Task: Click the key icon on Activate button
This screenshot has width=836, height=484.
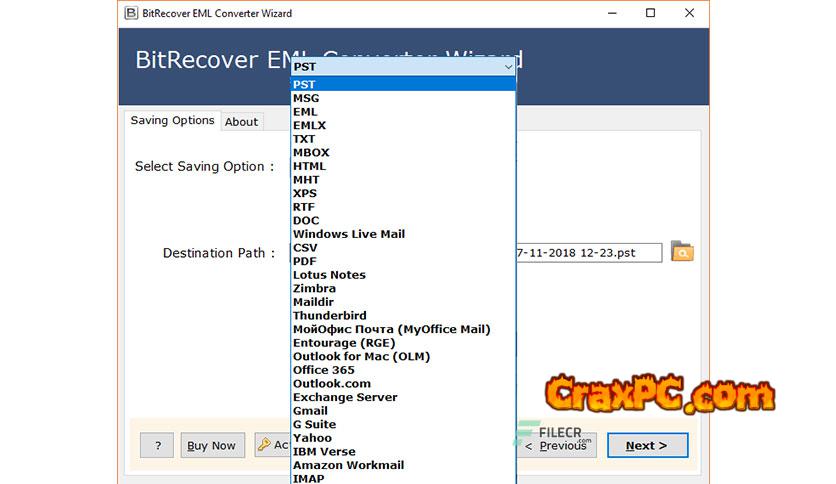Action: click(265, 446)
